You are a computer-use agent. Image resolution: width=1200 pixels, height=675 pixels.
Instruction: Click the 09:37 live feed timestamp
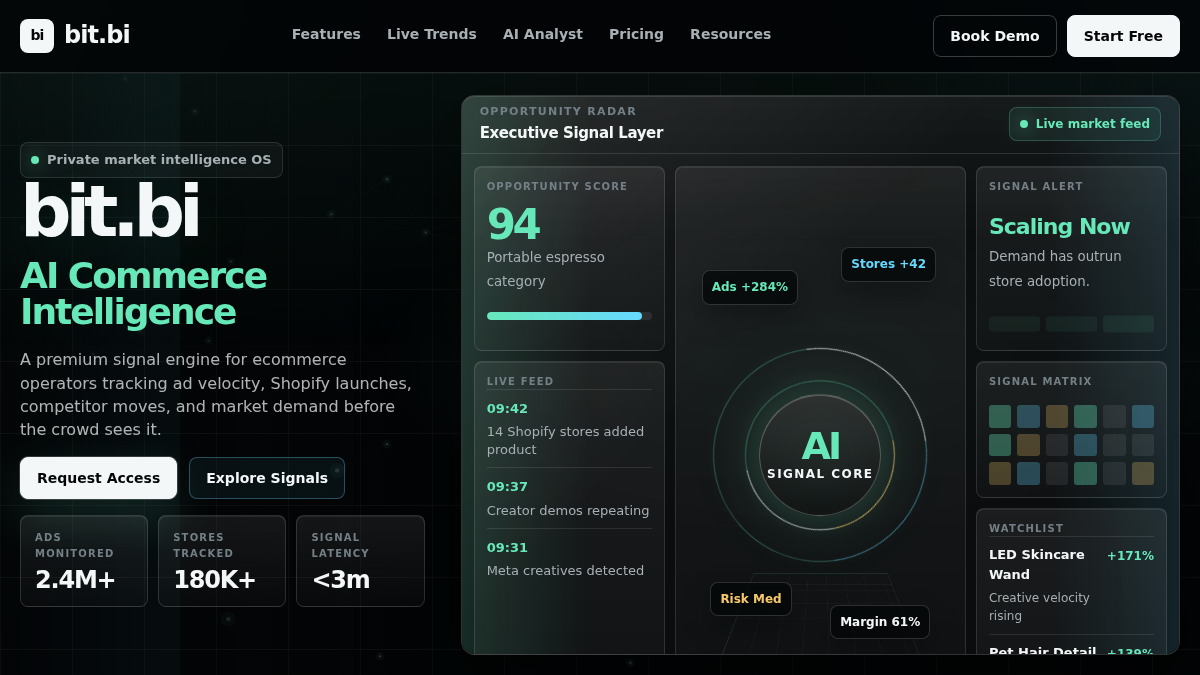click(x=507, y=487)
